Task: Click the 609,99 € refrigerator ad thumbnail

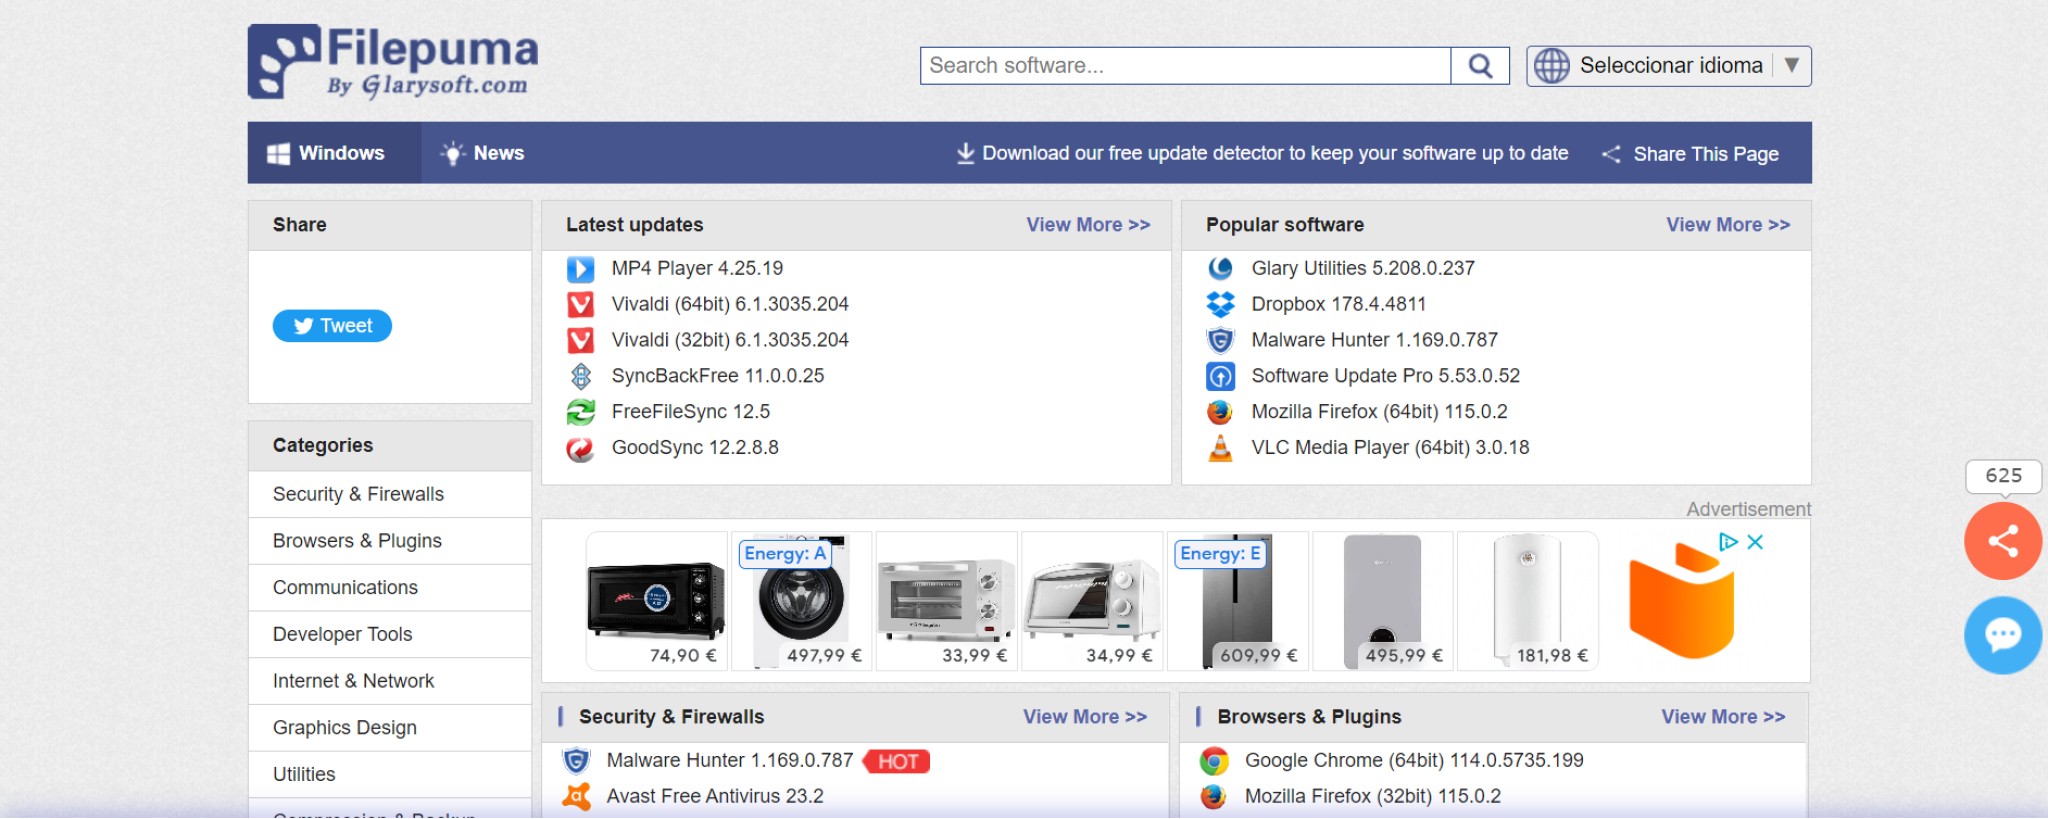Action: pos(1238,600)
